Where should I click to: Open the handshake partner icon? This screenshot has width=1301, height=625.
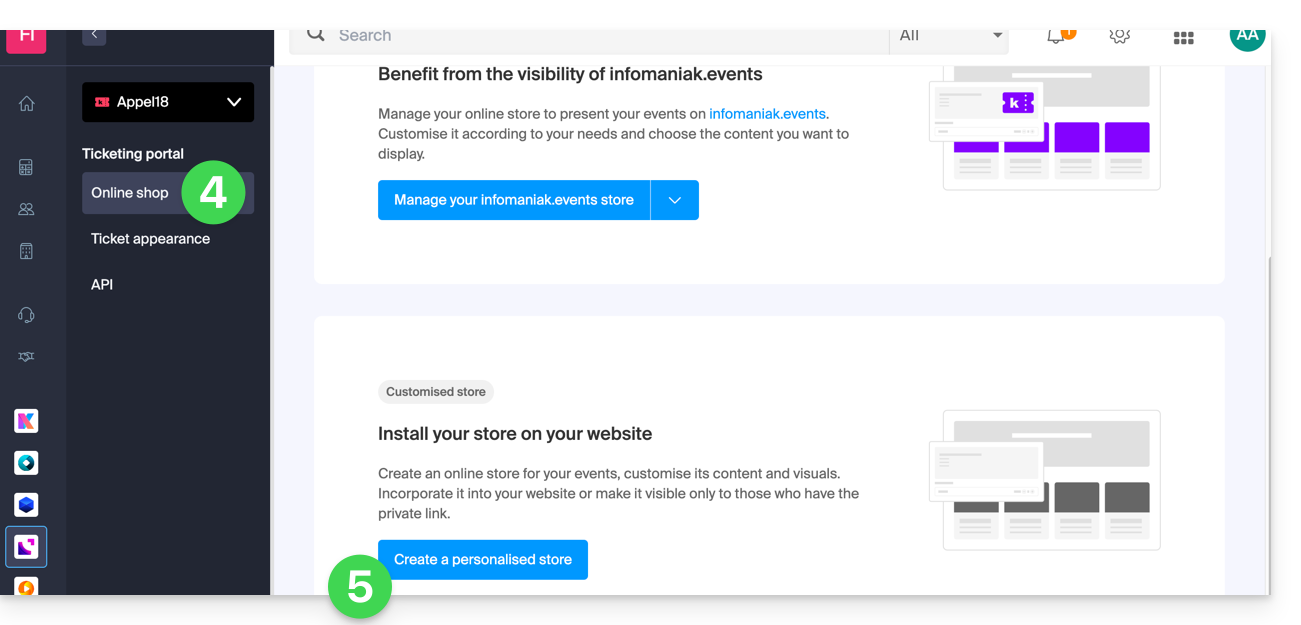point(27,357)
